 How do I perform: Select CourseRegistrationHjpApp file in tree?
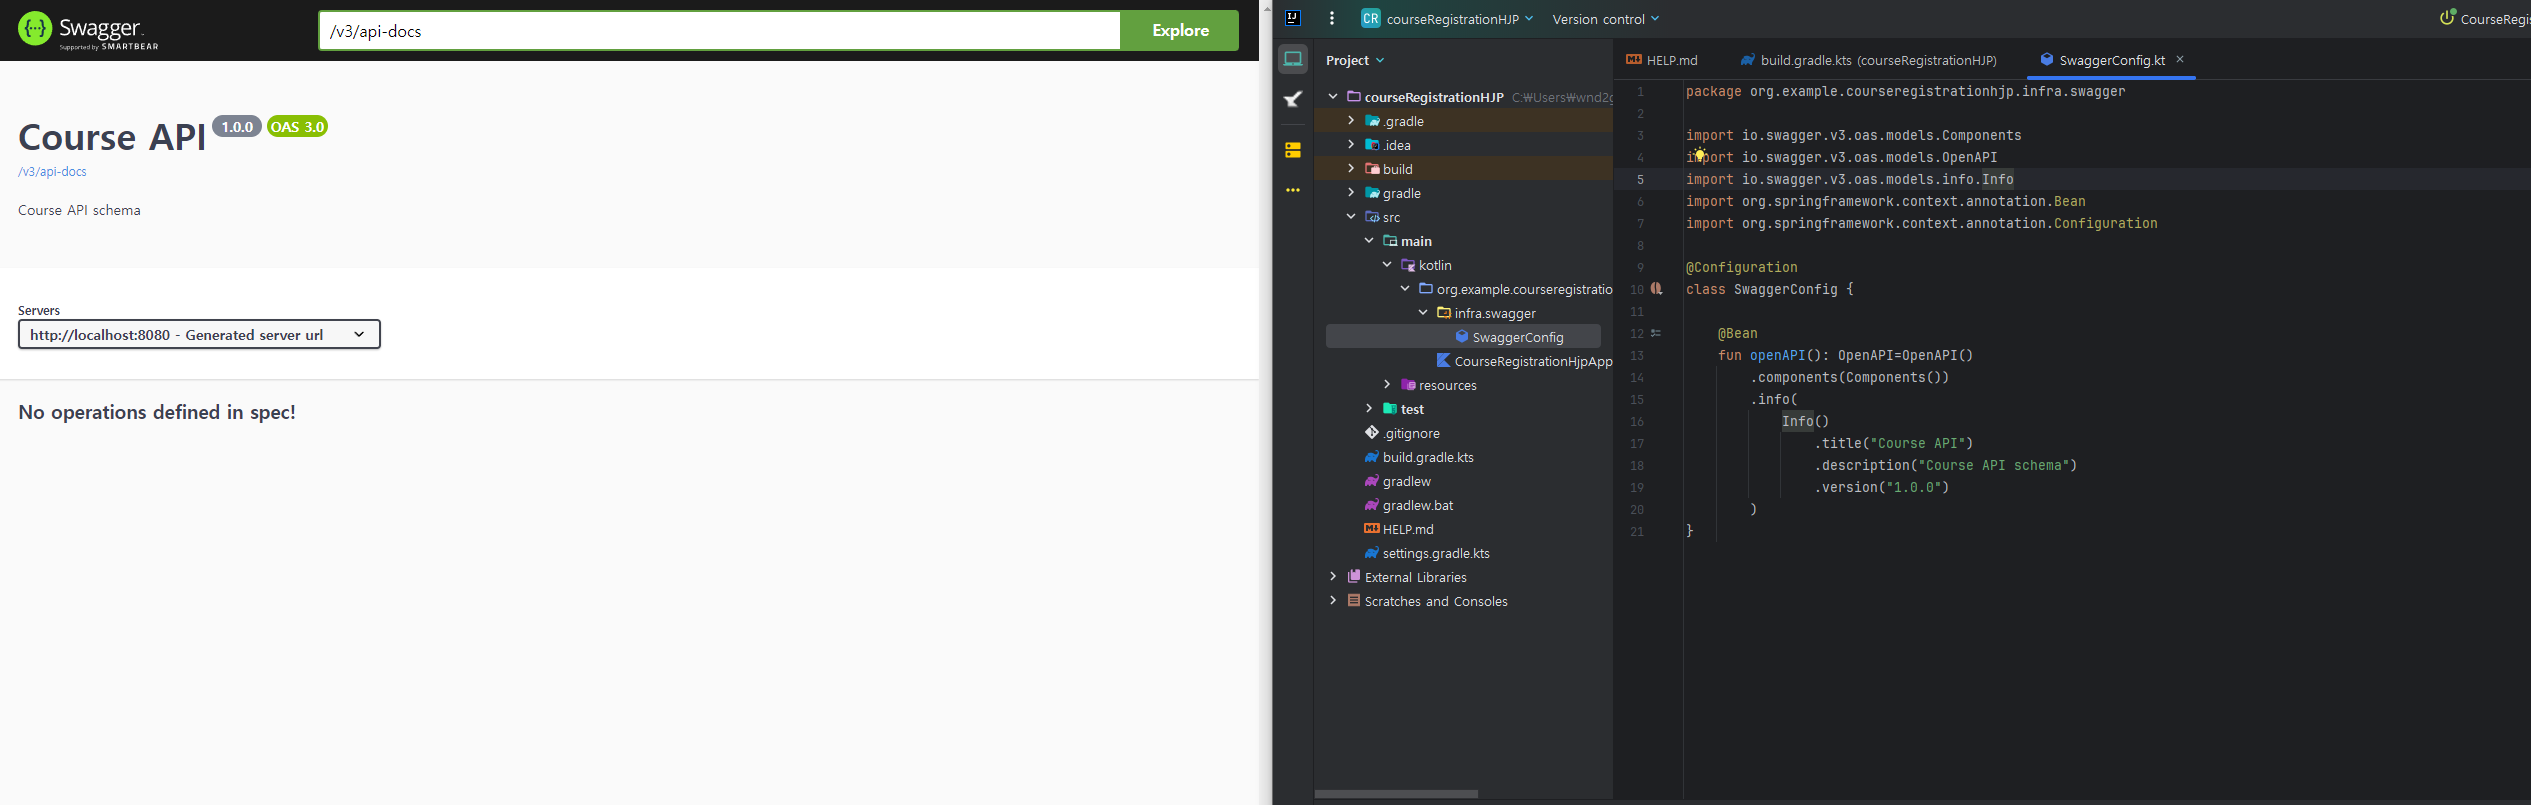pyautogui.click(x=1524, y=361)
